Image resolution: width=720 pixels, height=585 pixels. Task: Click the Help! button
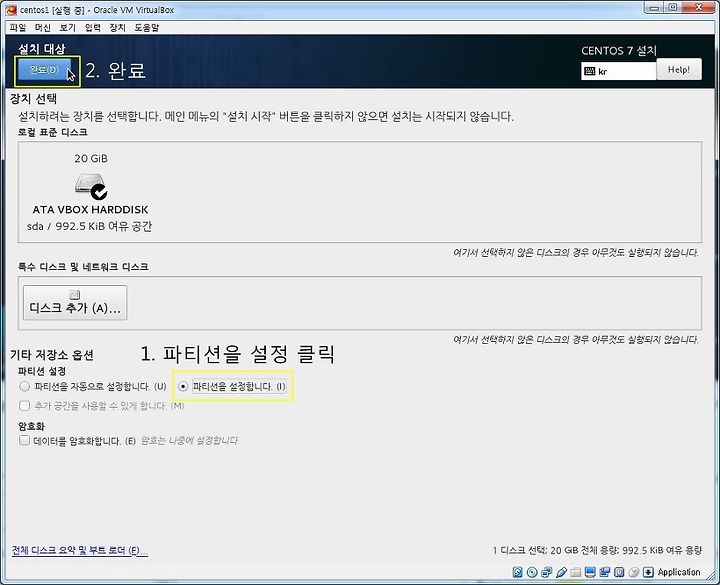[679, 70]
